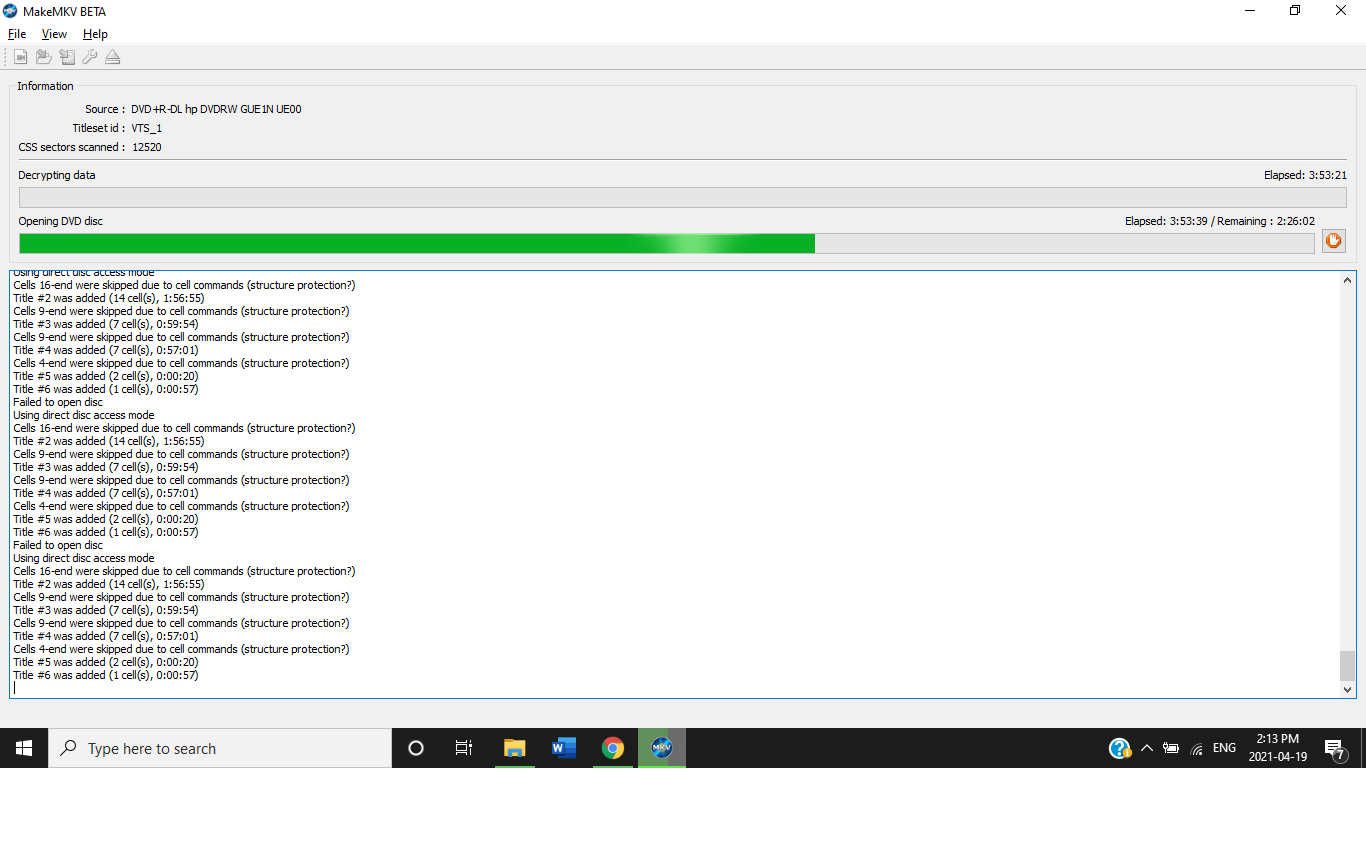
Task: Click the Titleset id value VTS_1
Action: coord(146,128)
